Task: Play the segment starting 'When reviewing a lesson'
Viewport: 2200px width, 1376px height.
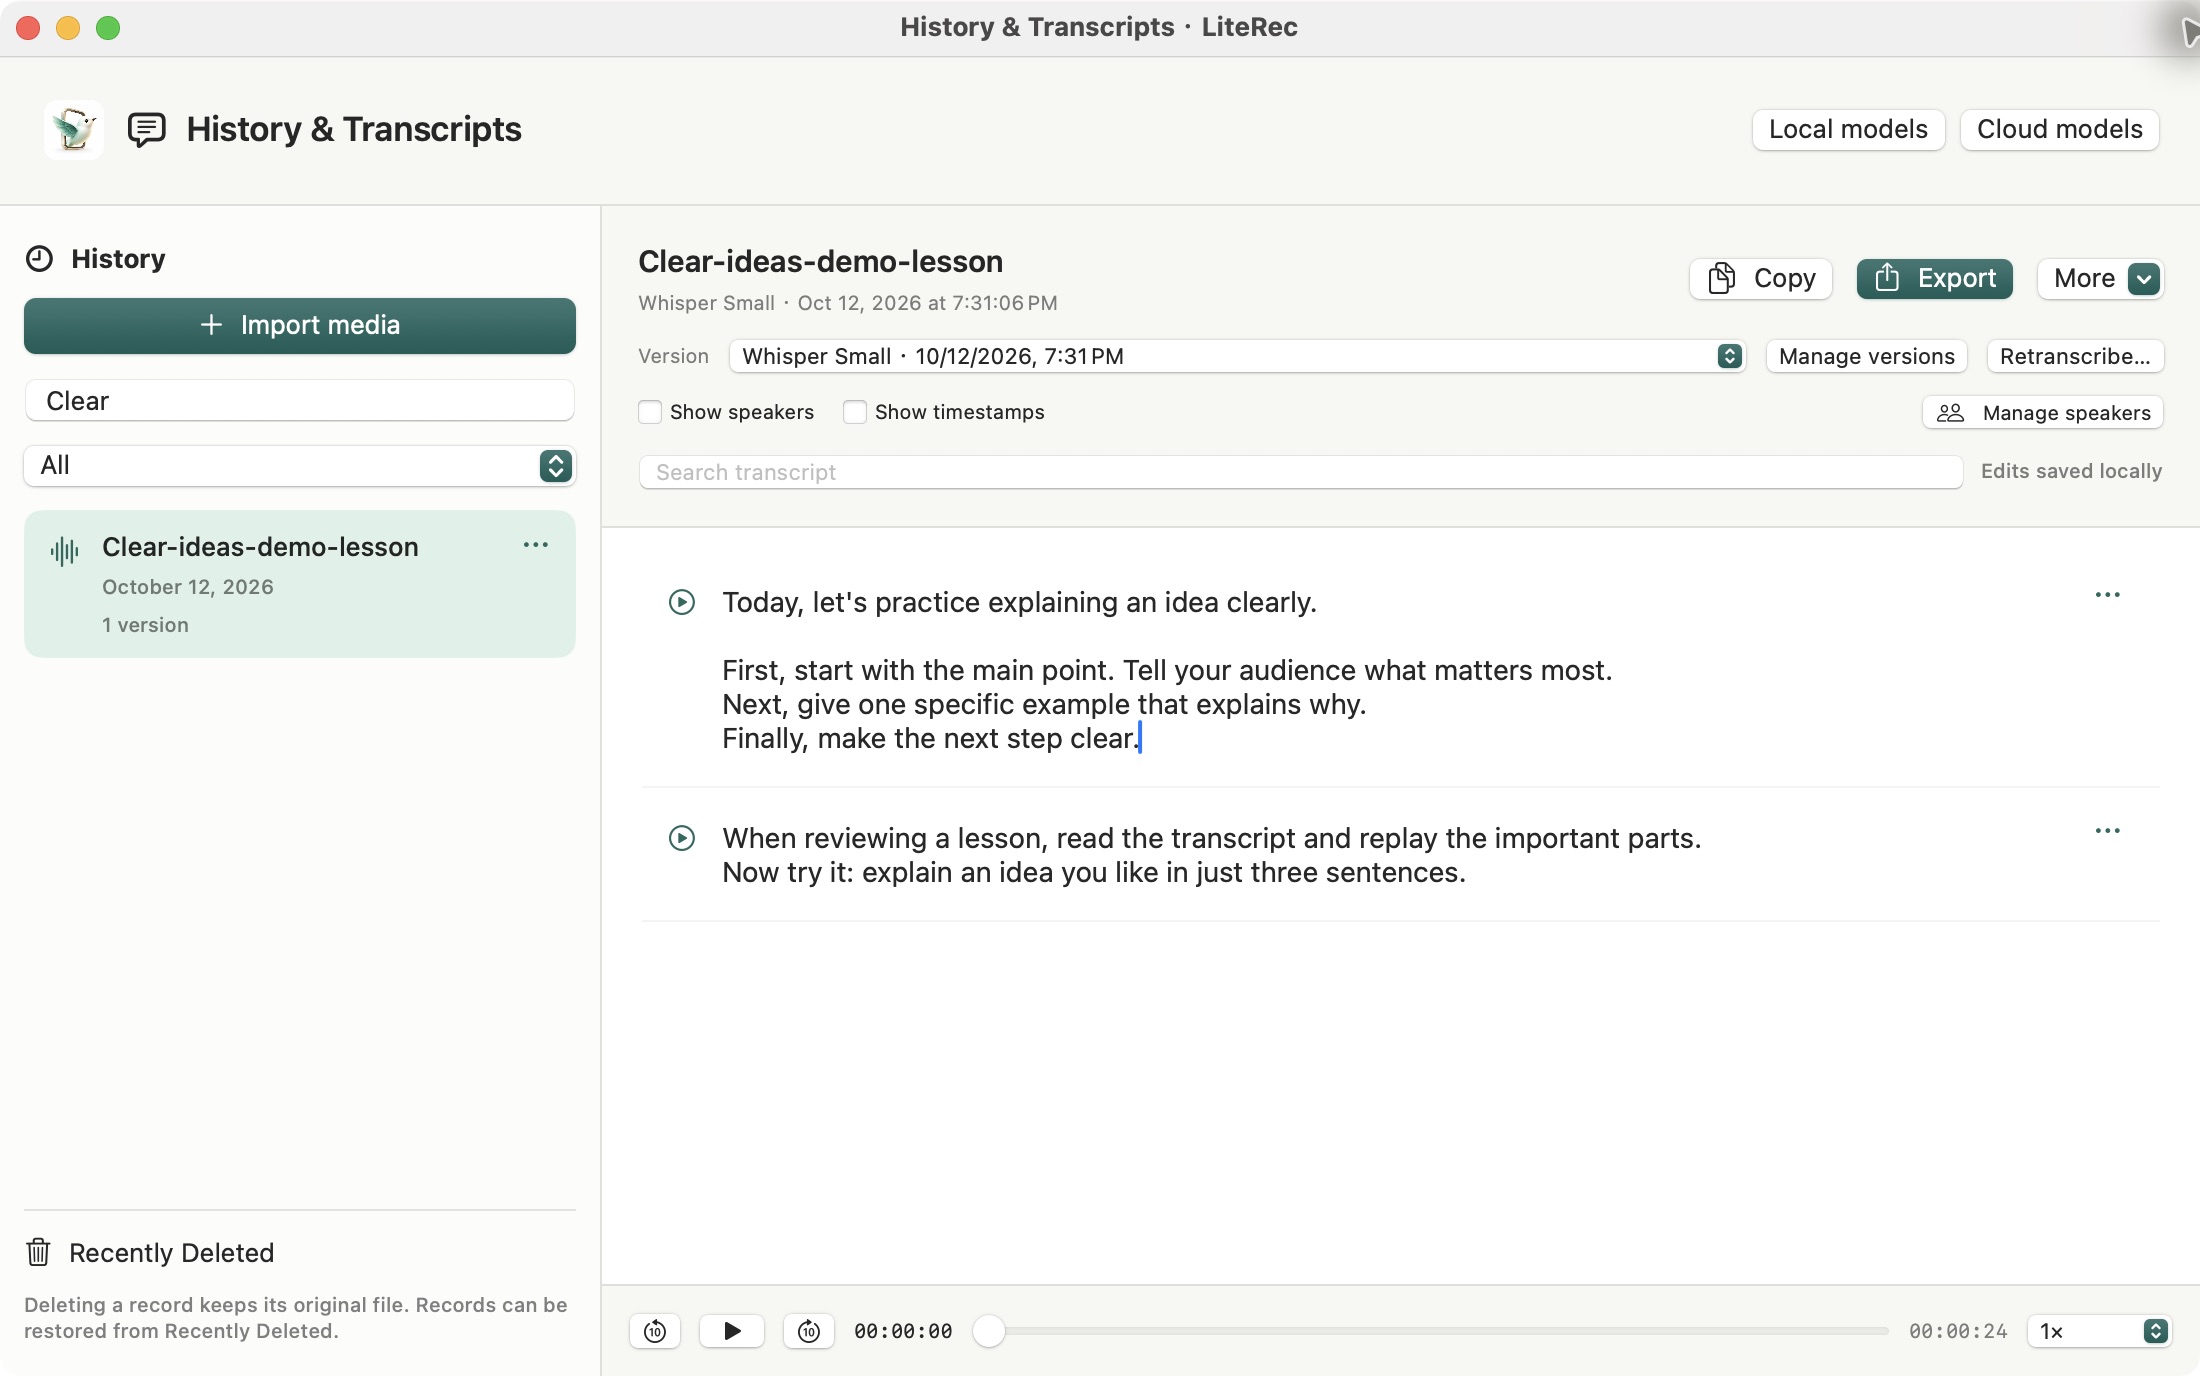Action: [682, 838]
